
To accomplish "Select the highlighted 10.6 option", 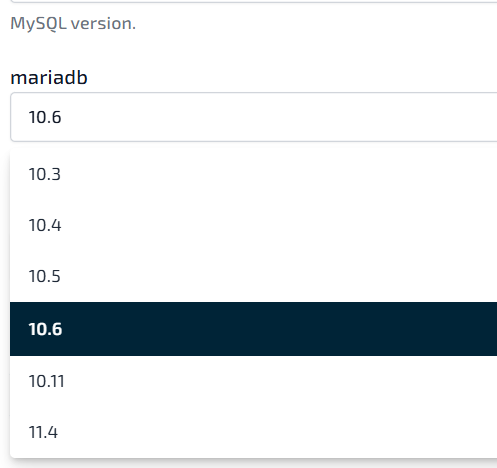I will pos(254,329).
